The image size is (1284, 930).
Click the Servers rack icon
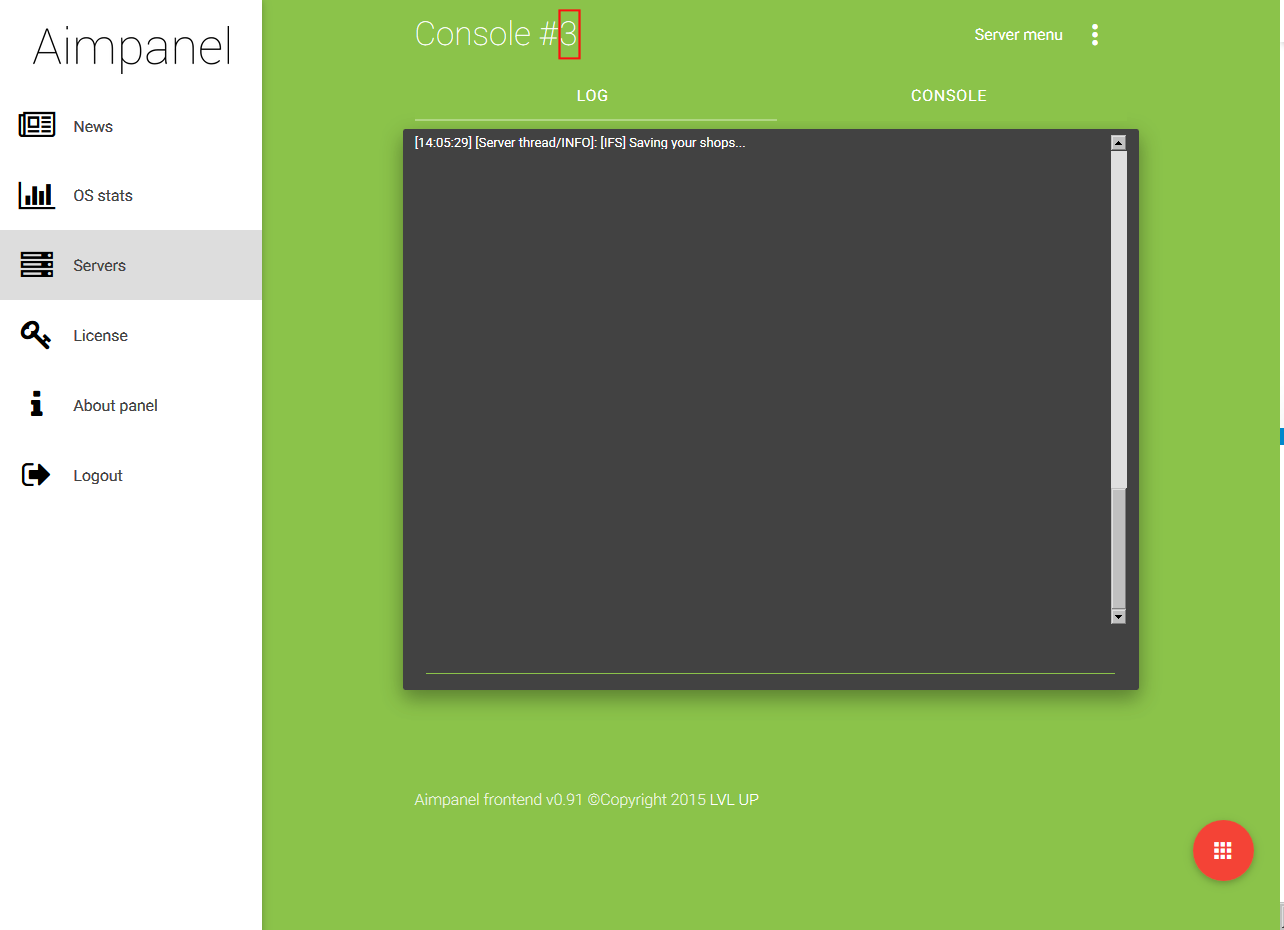pyautogui.click(x=37, y=265)
